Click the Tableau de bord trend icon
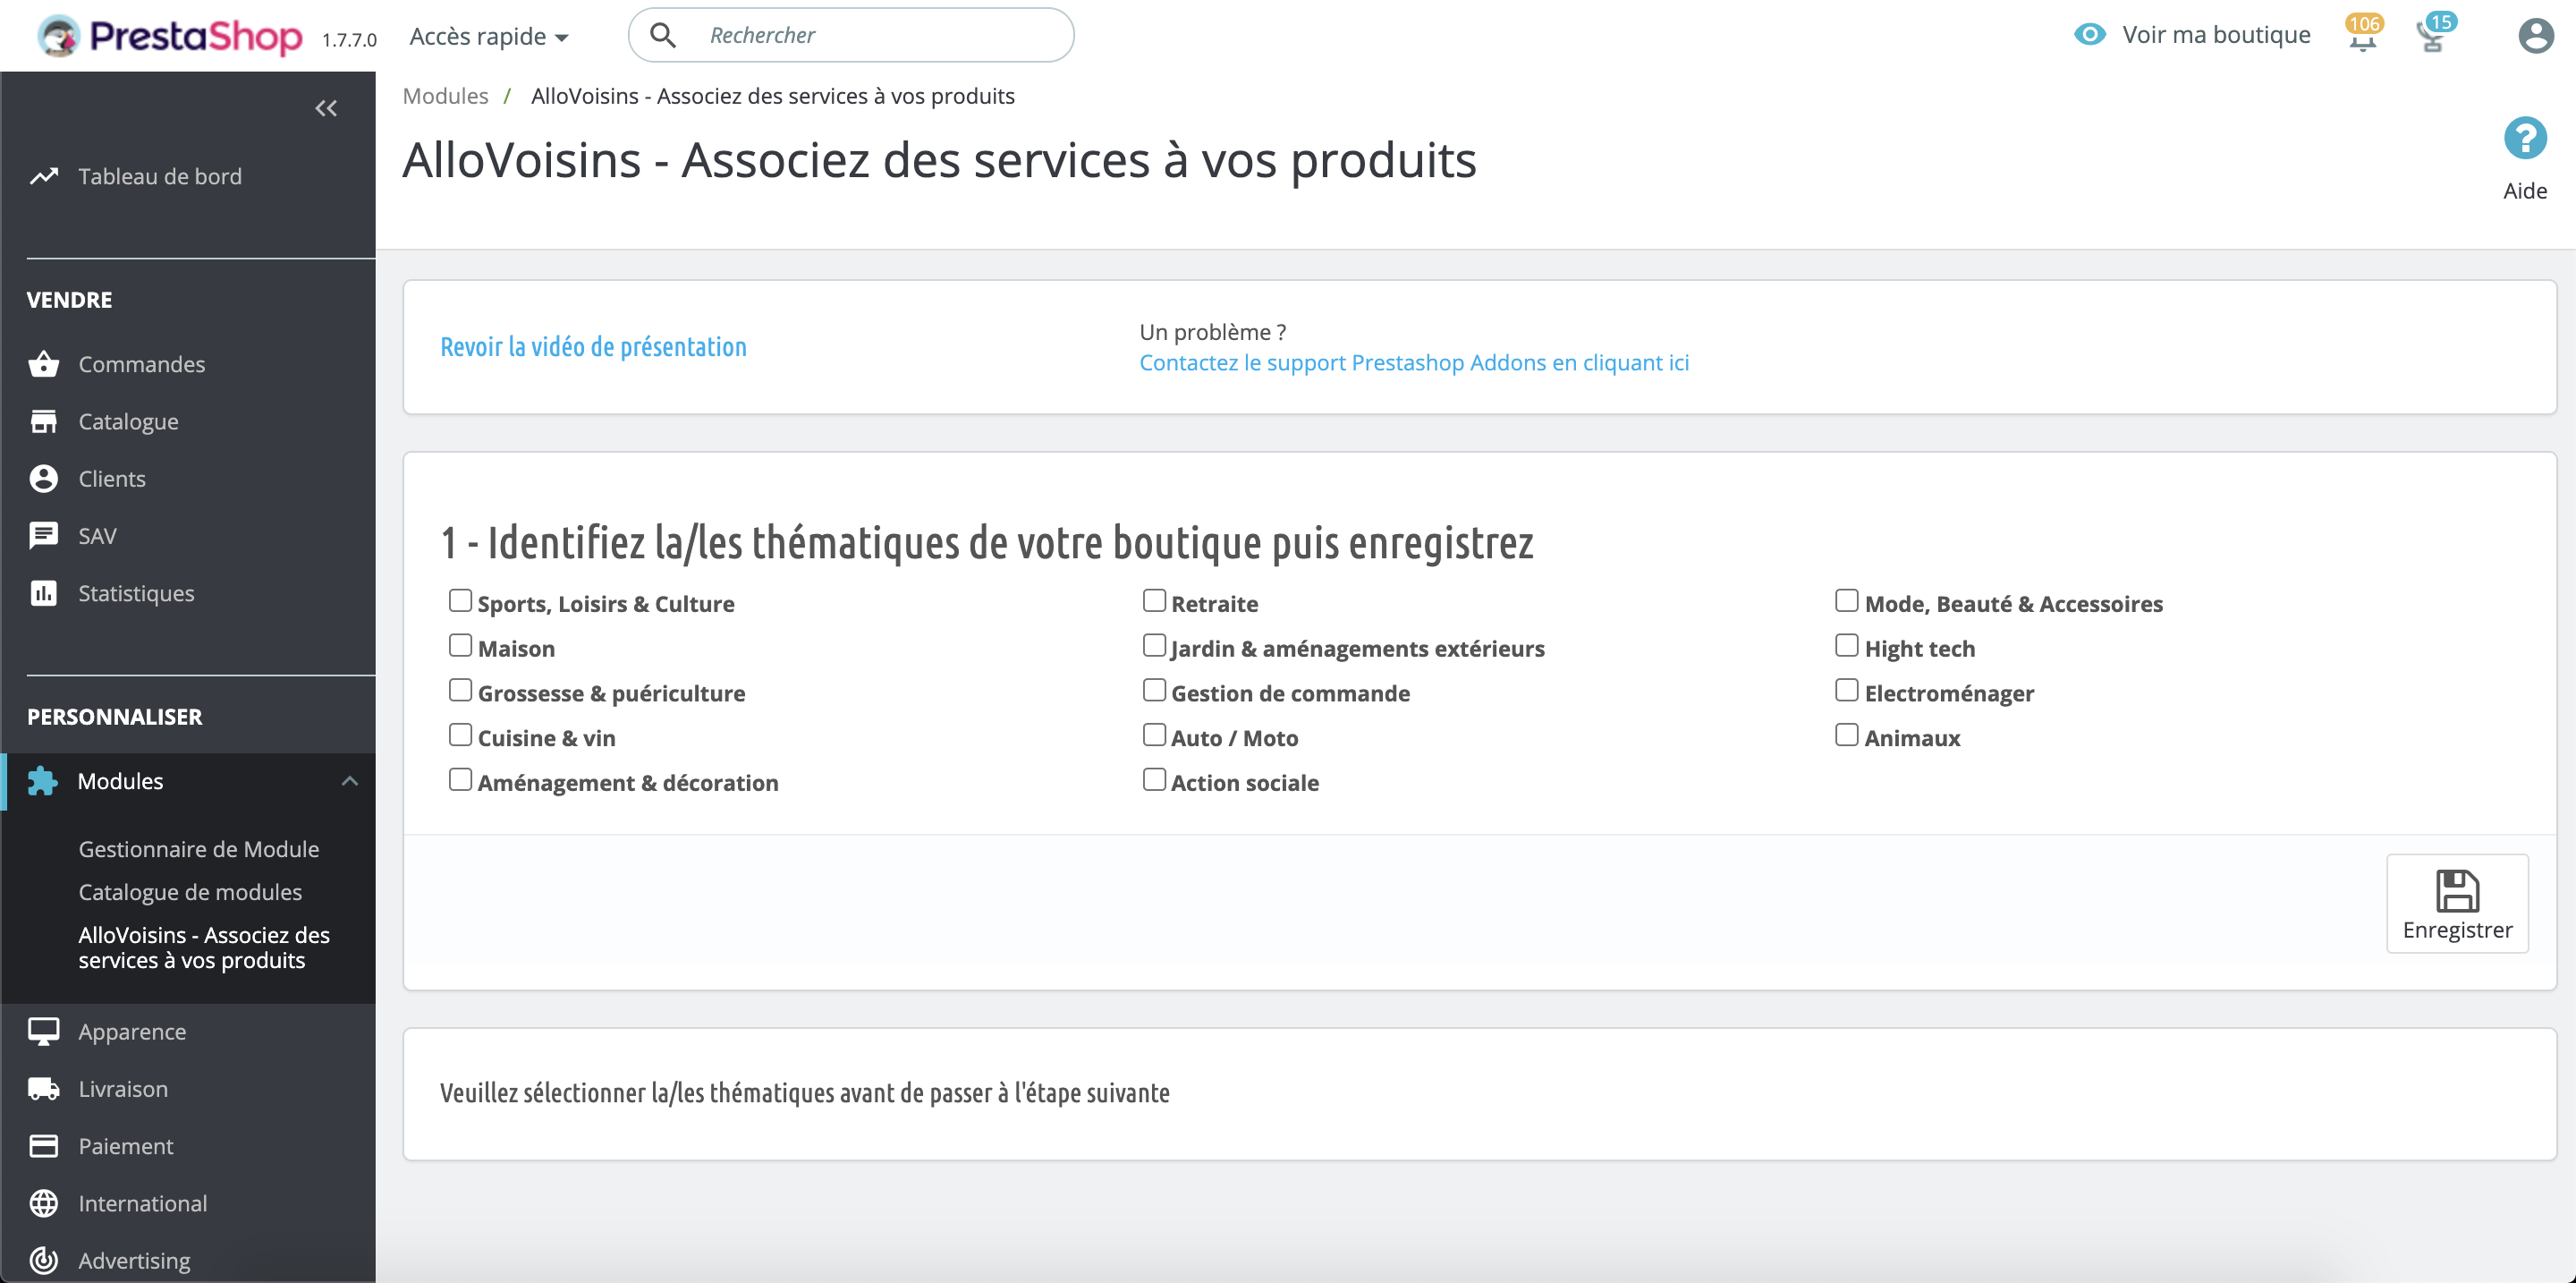 [43, 176]
